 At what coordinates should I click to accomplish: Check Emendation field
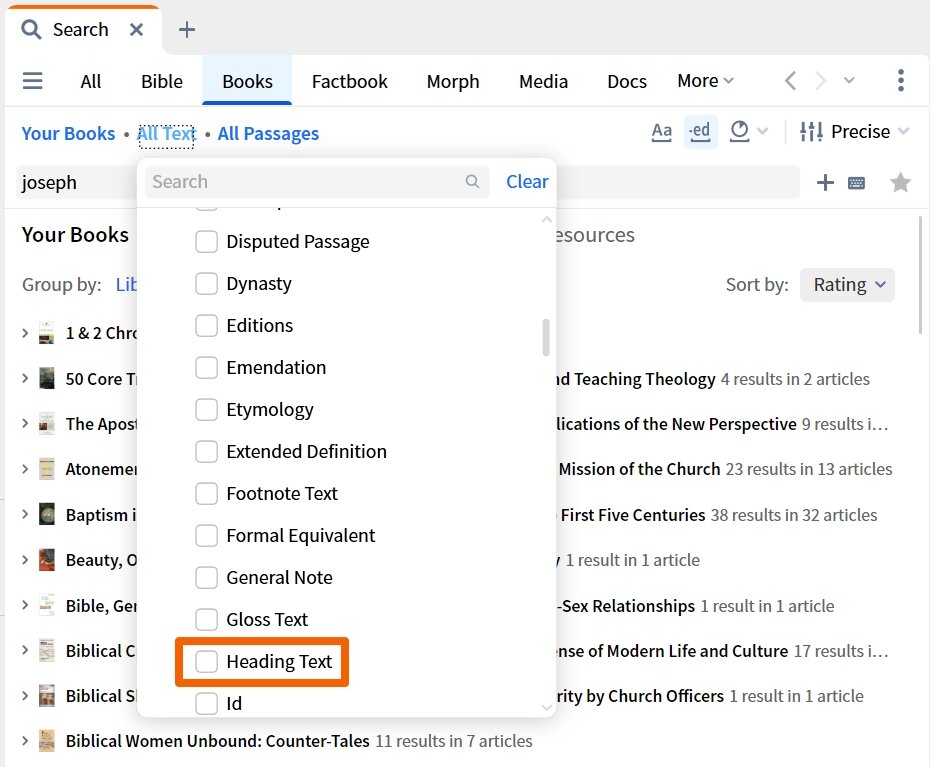(x=206, y=368)
